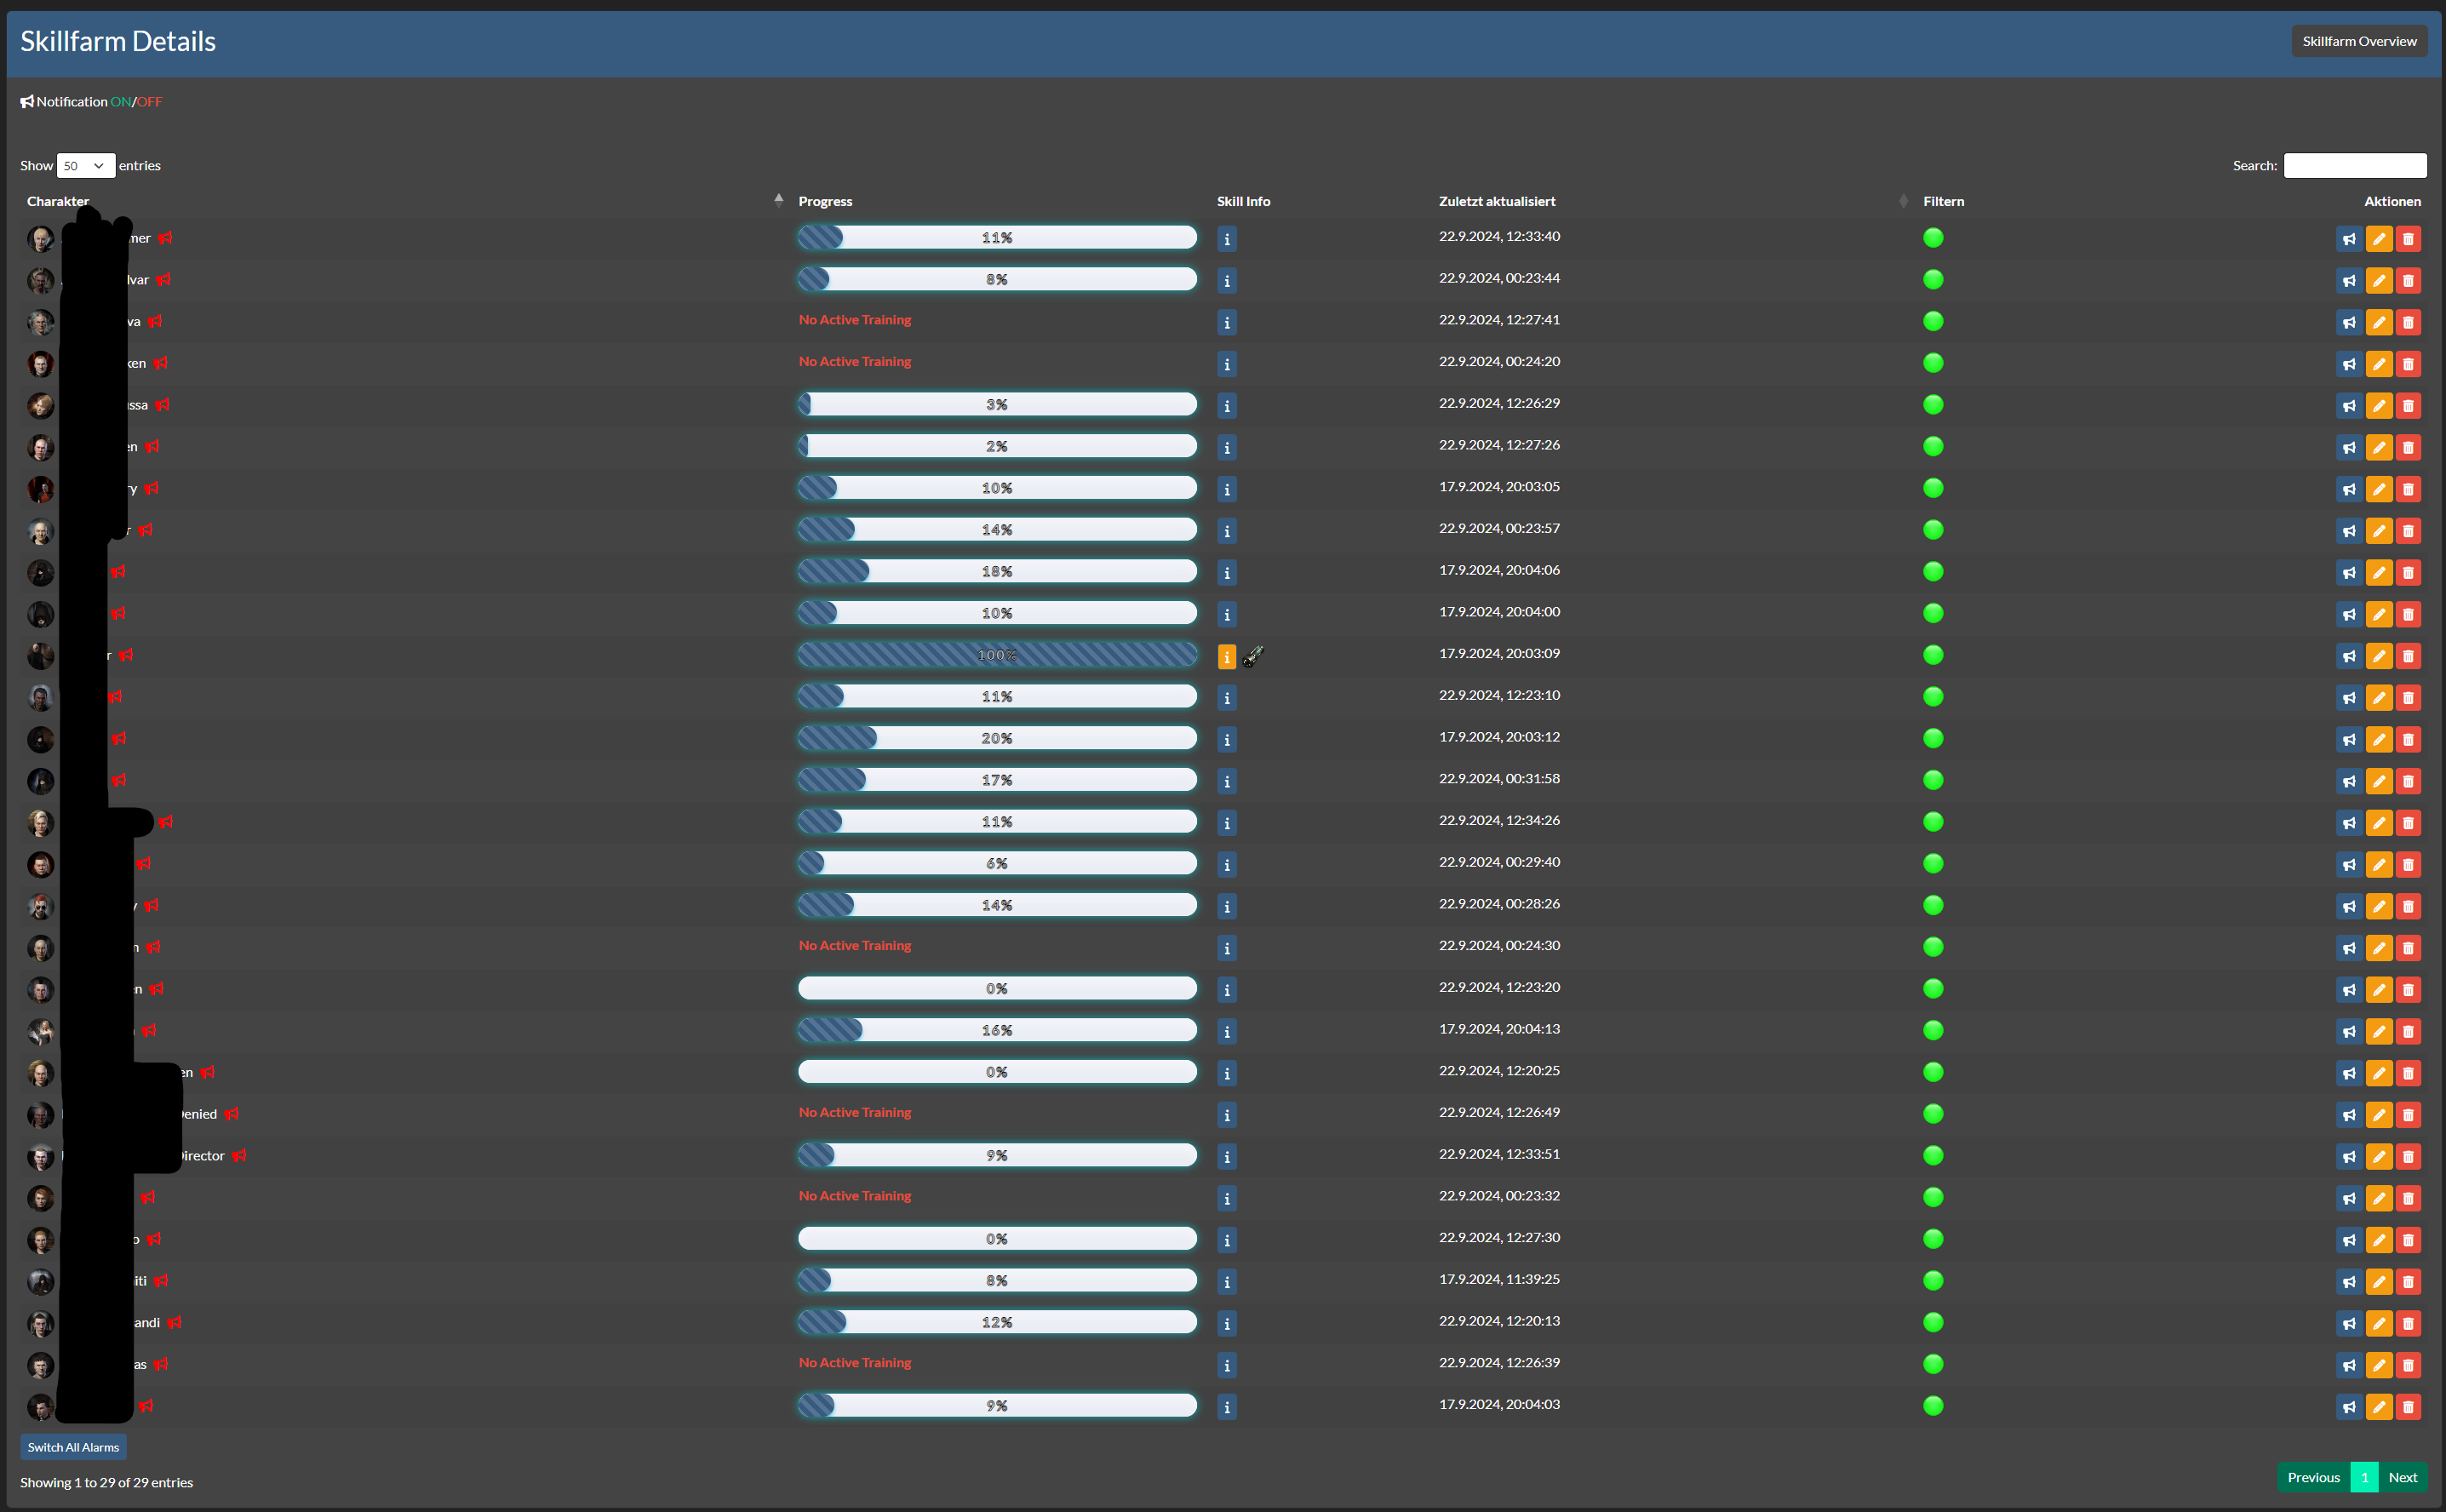Open the Show entries dropdown
Viewport: 2446px width, 1512px height.
coord(85,166)
